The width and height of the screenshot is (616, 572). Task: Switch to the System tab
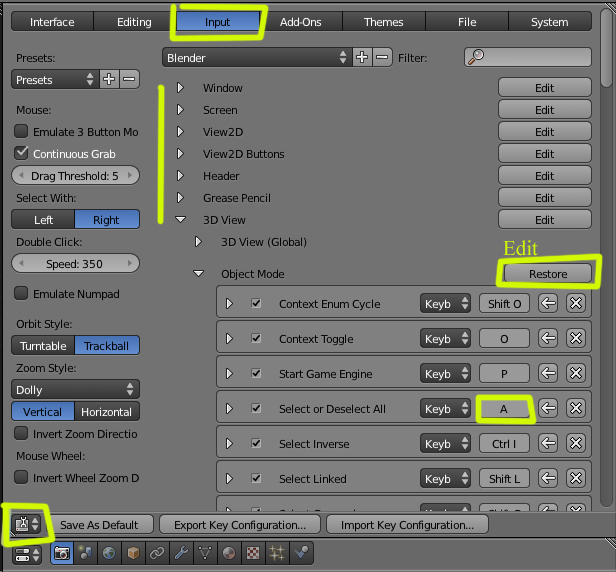coord(550,22)
